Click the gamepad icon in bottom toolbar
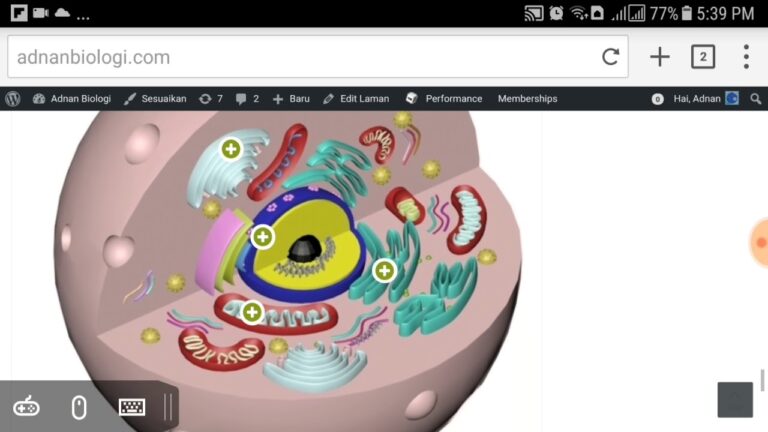Viewport: 768px width, 432px height. pyautogui.click(x=26, y=407)
